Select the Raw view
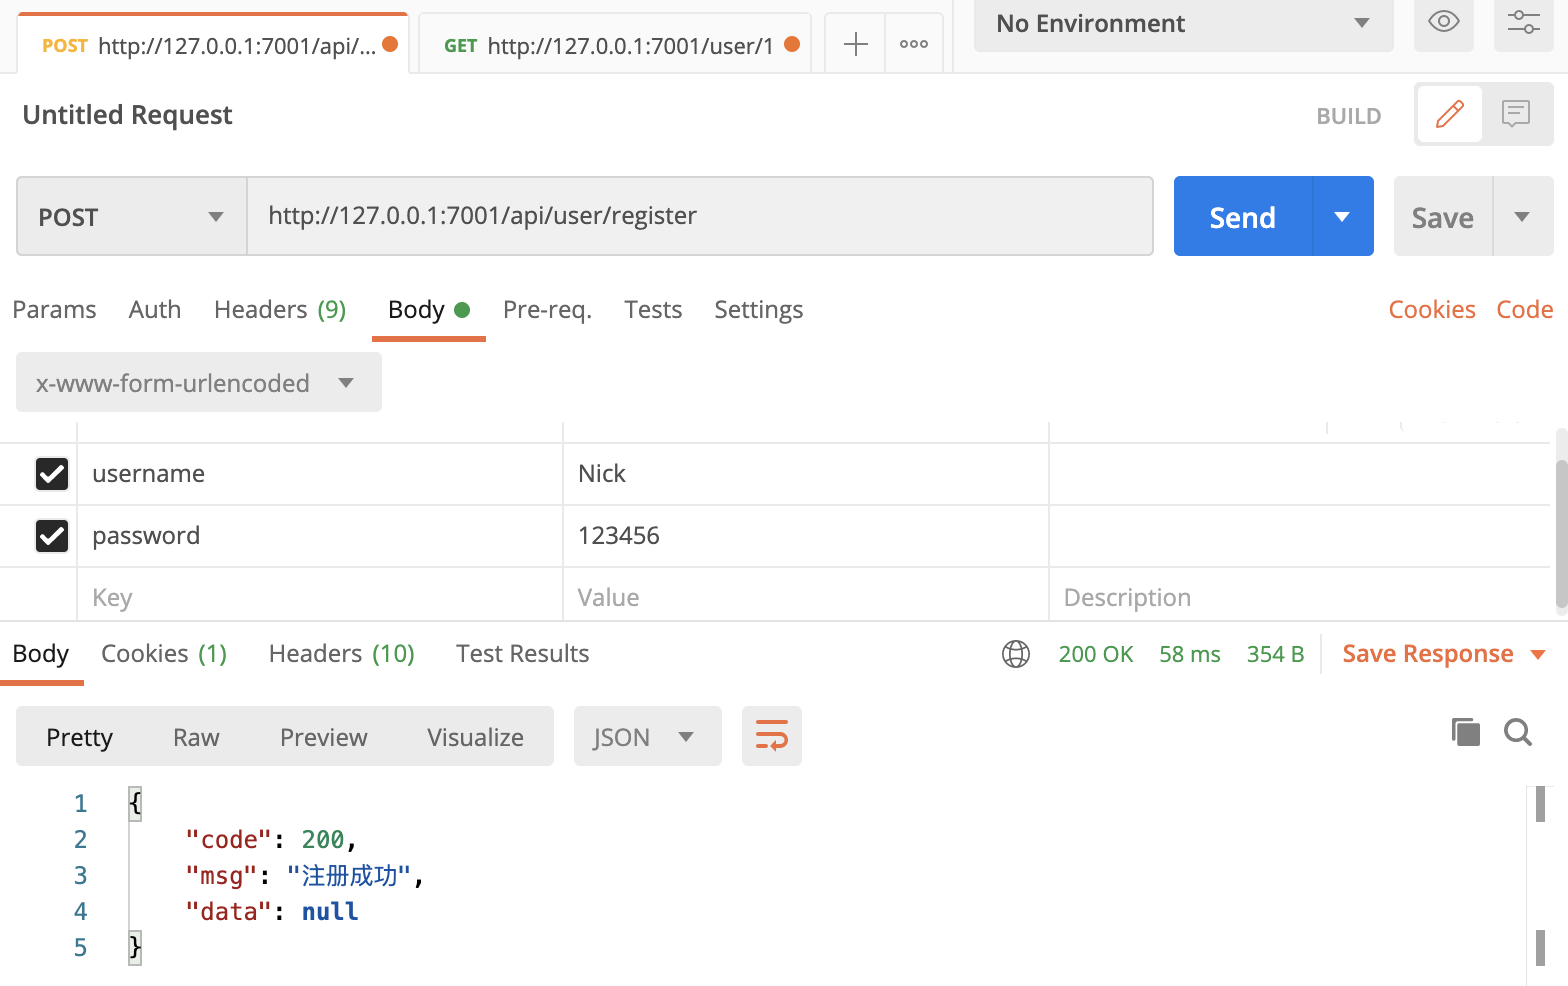 coord(196,737)
